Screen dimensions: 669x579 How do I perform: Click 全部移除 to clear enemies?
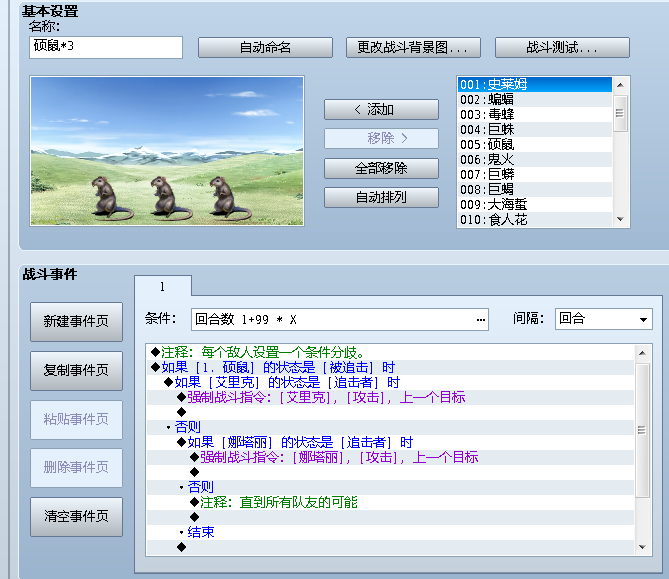tap(381, 168)
